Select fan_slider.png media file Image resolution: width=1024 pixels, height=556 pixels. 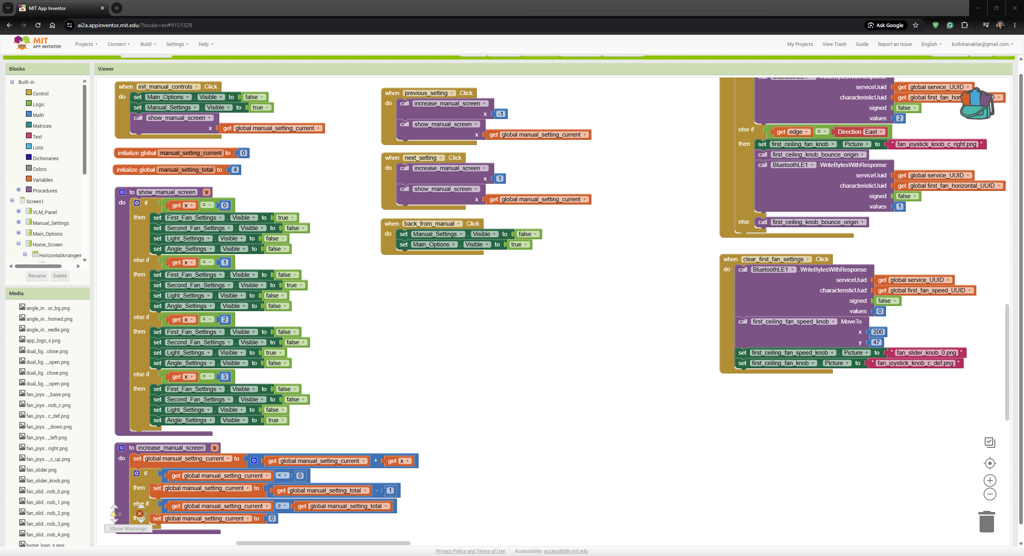(x=38, y=470)
